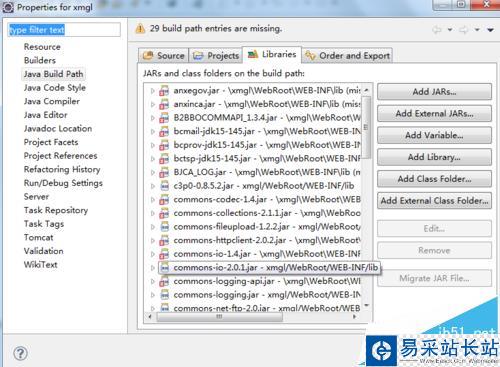Expand the anxegov.jar entry
500x367 pixels.
[x=152, y=91]
